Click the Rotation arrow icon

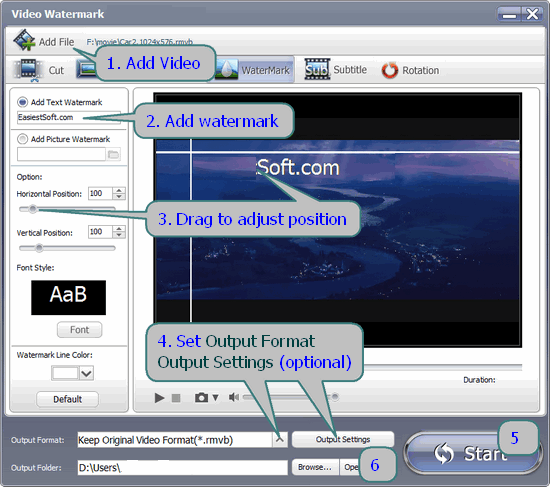point(390,70)
